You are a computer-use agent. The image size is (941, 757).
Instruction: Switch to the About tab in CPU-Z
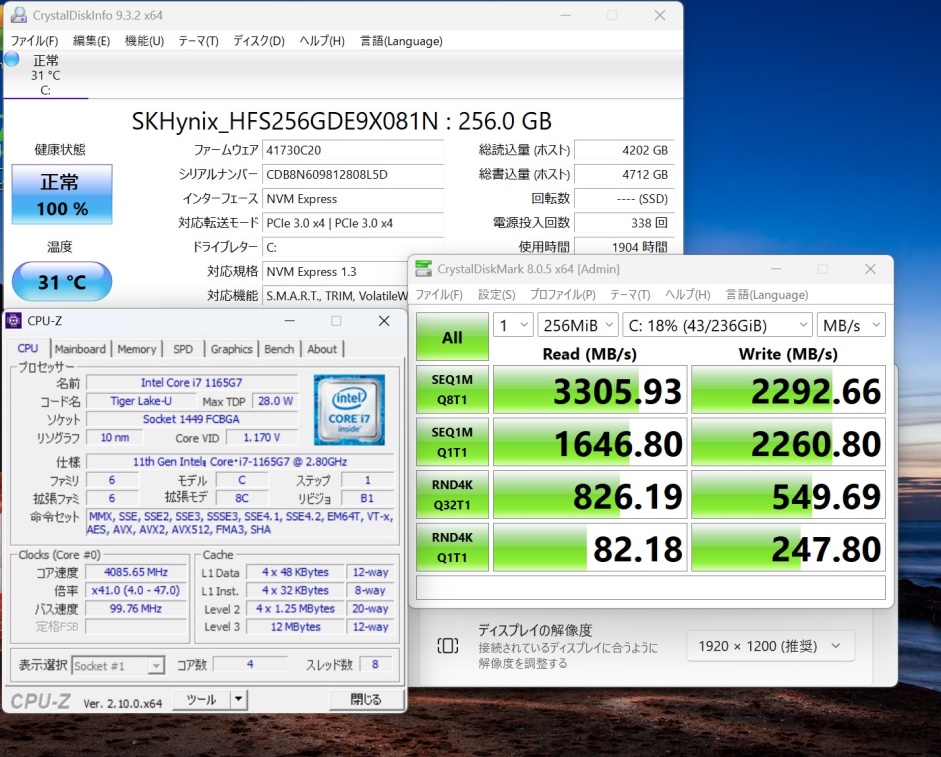pyautogui.click(x=322, y=349)
